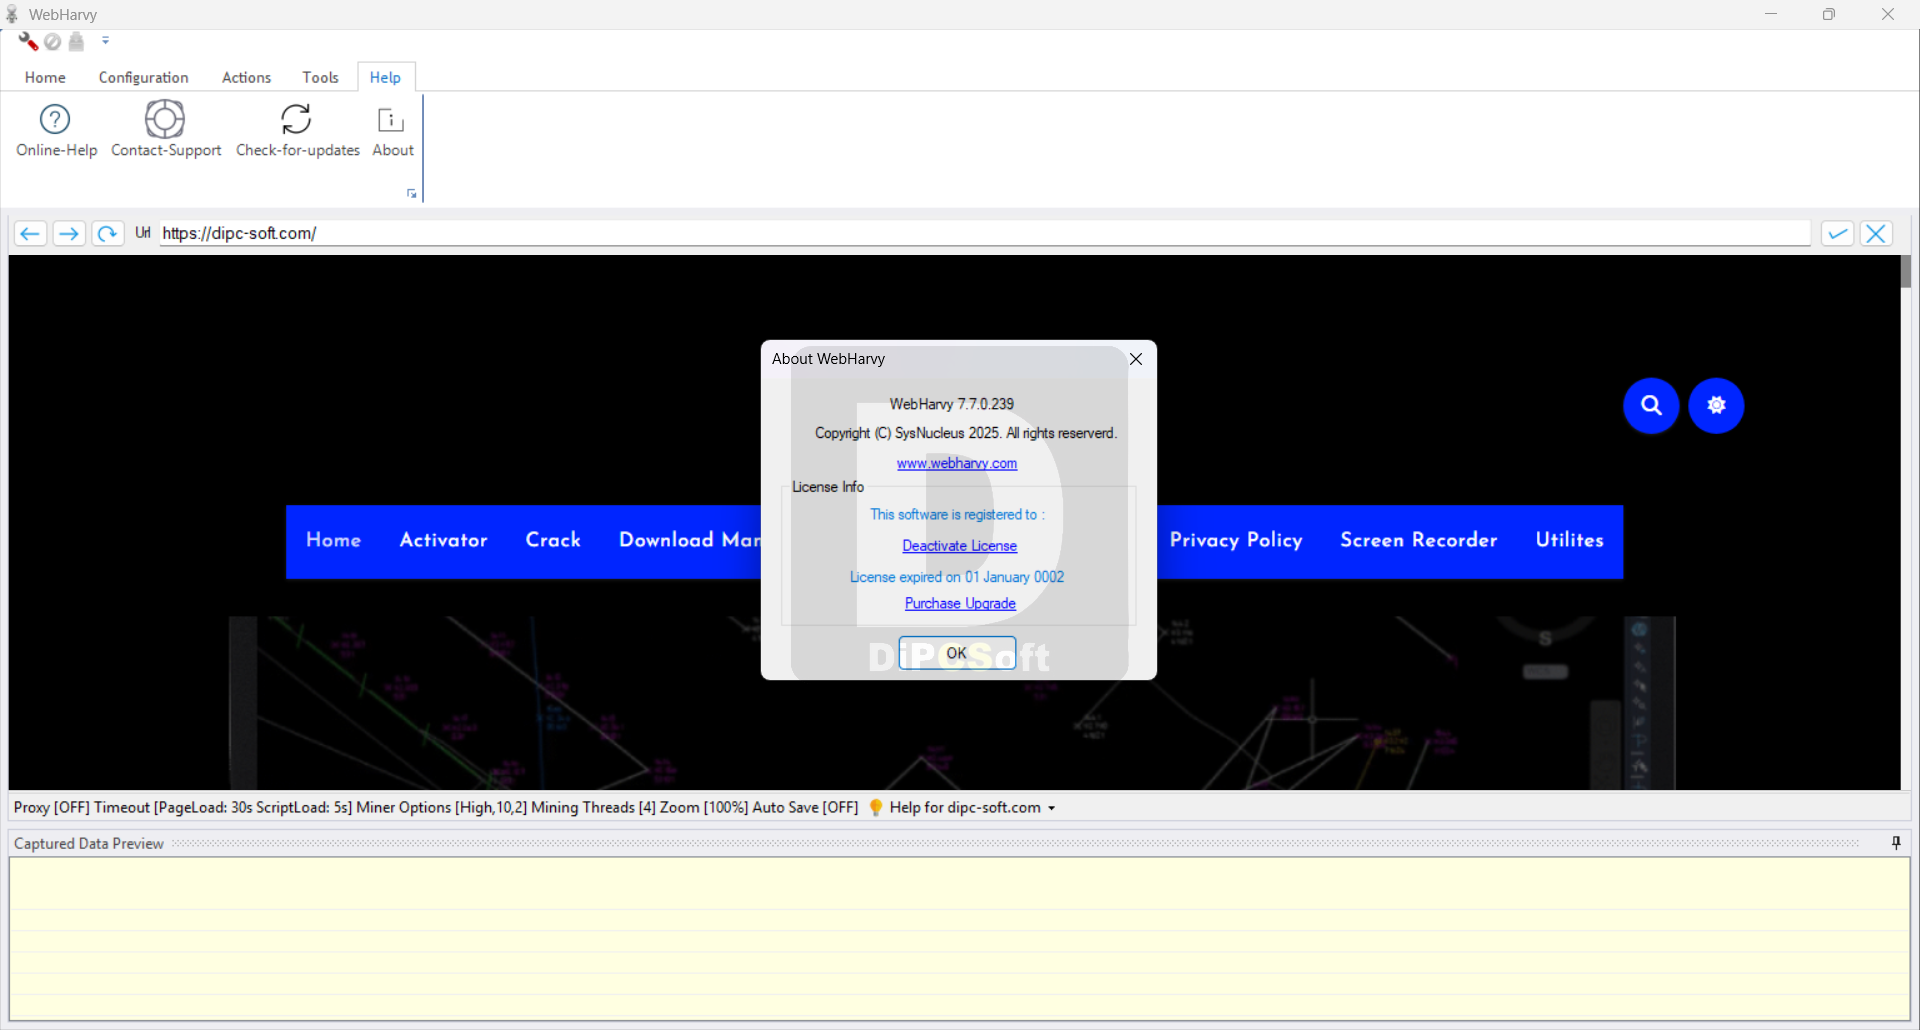Click the Timeout PageLoad ScriptLoad status text
Image resolution: width=1920 pixels, height=1030 pixels.
coord(223,807)
